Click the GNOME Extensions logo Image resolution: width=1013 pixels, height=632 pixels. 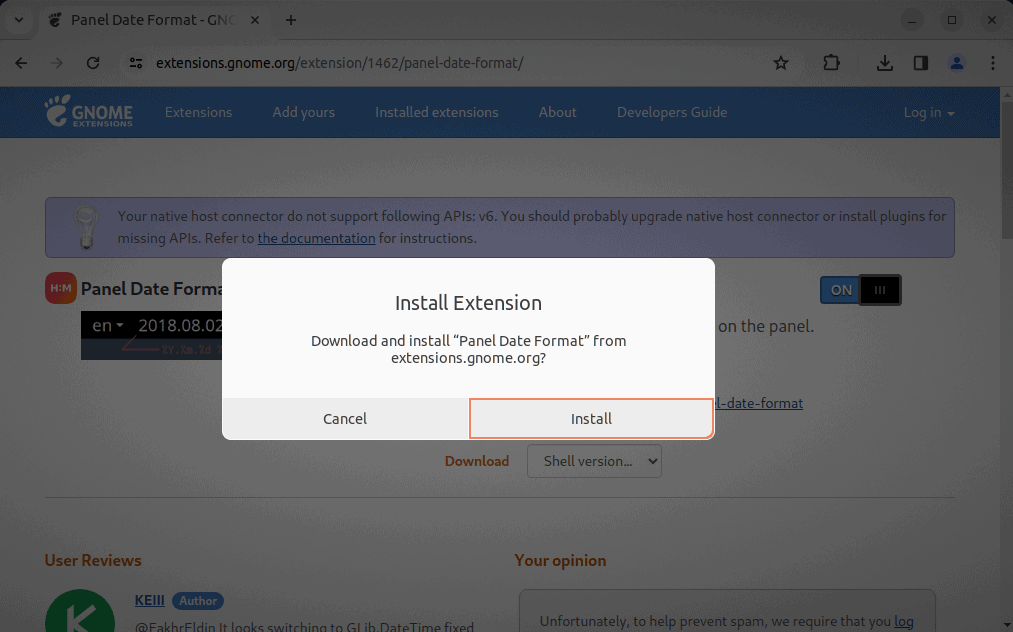89,111
